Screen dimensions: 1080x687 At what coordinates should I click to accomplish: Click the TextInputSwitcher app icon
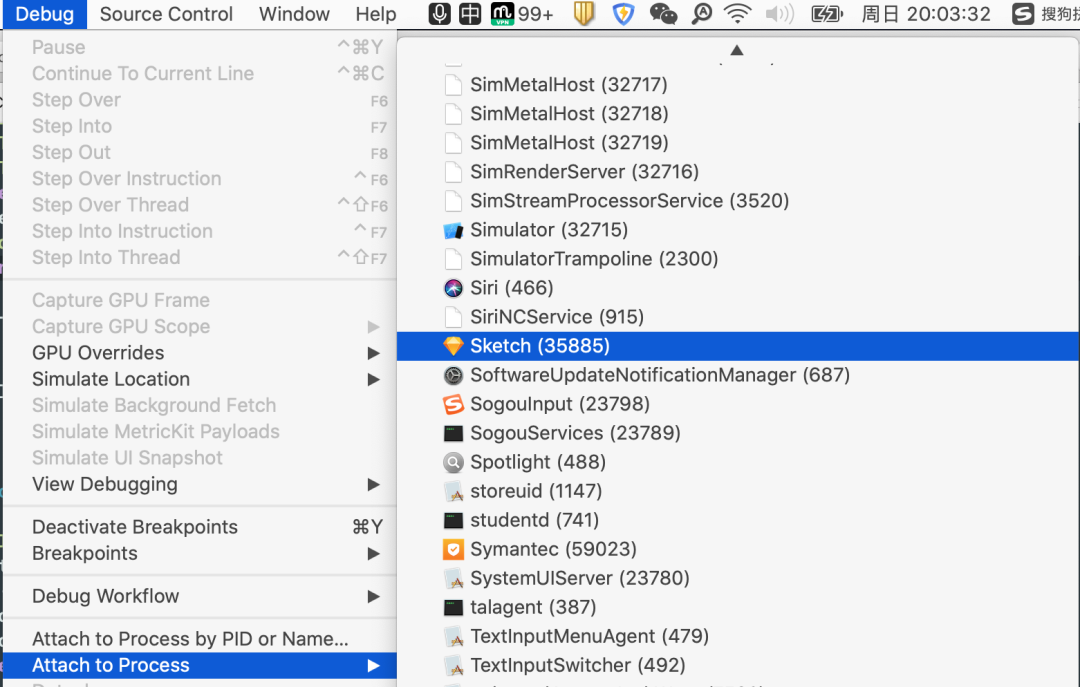pyautogui.click(x=453, y=666)
